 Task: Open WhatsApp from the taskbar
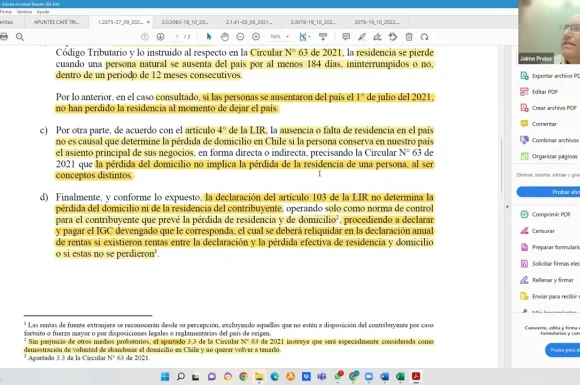point(338,376)
